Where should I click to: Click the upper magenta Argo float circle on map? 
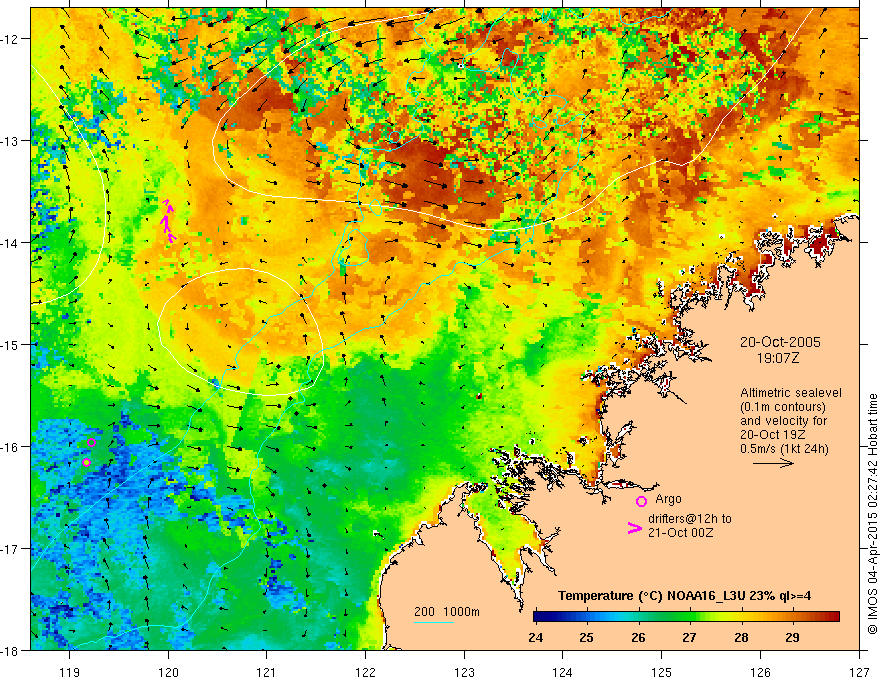(x=91, y=443)
